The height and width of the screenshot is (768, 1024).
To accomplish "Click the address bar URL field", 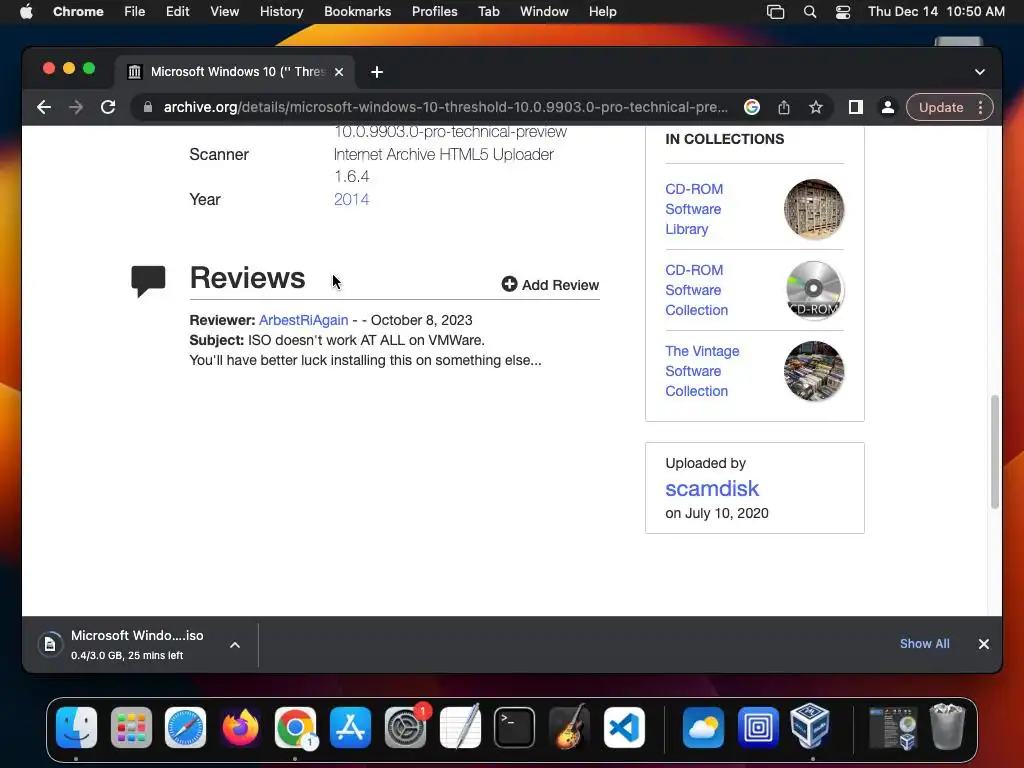I will click(445, 107).
